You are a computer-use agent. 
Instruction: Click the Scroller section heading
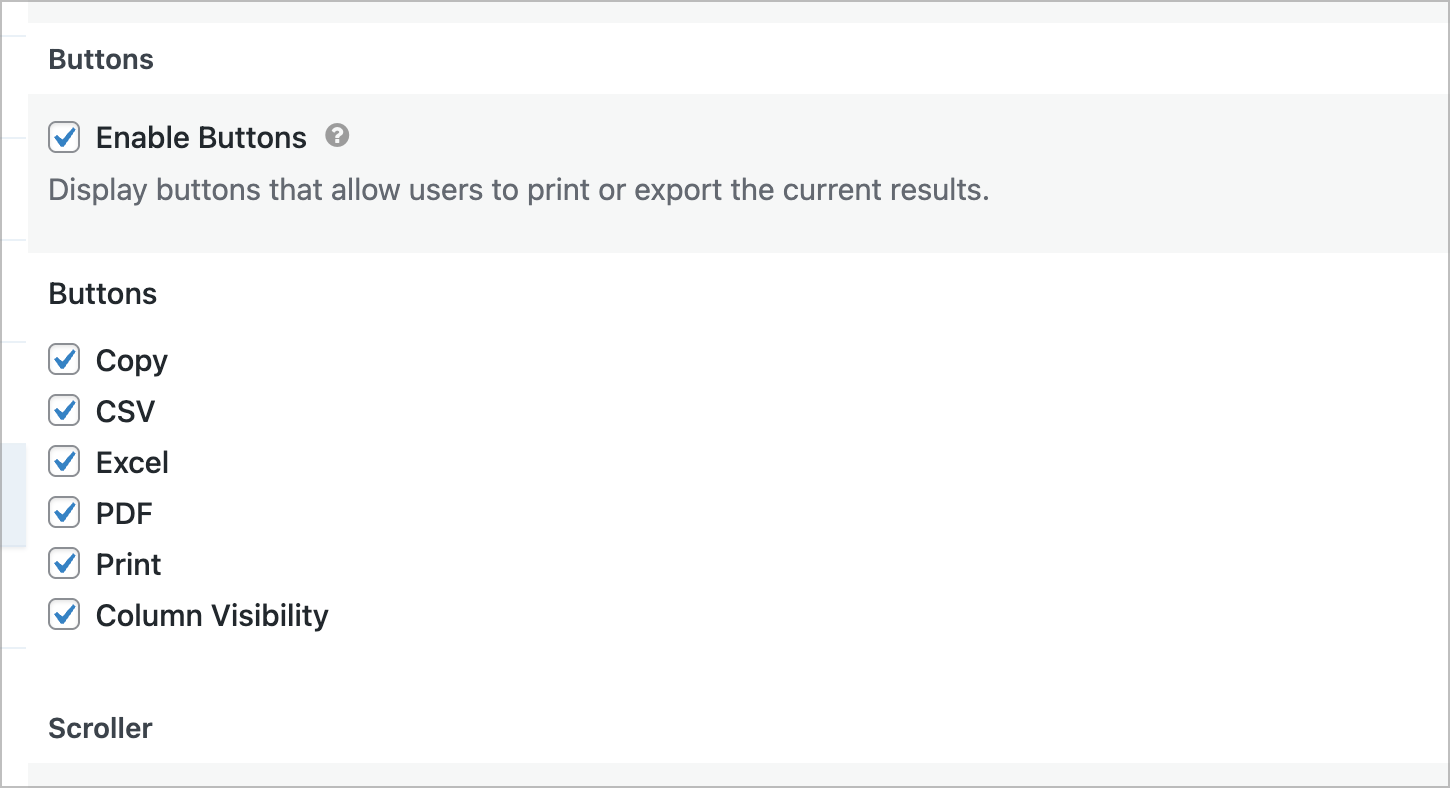pos(100,728)
